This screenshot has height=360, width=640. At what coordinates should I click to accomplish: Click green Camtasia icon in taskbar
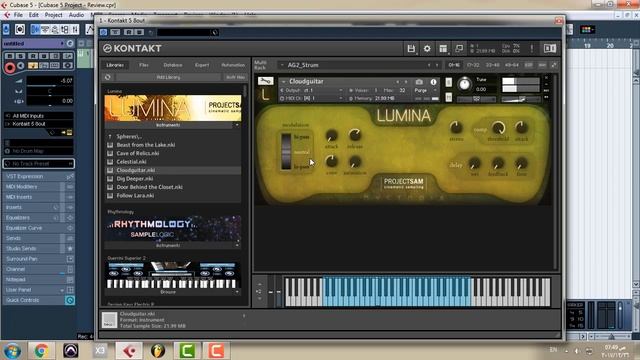tap(187, 351)
